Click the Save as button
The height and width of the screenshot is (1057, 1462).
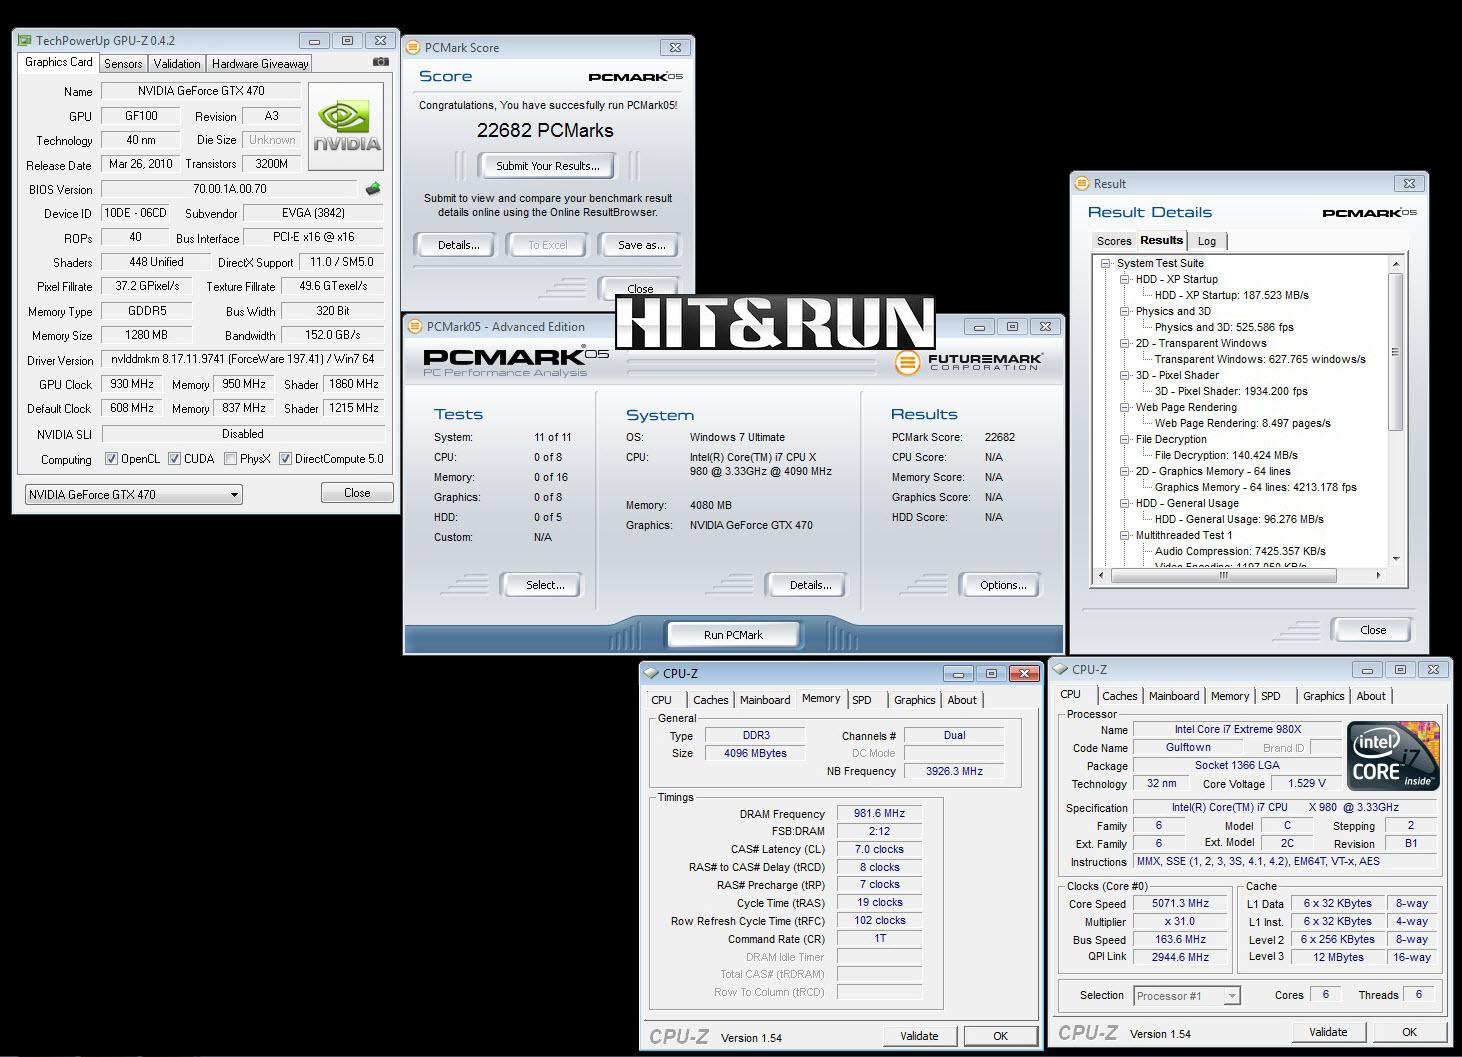[641, 245]
